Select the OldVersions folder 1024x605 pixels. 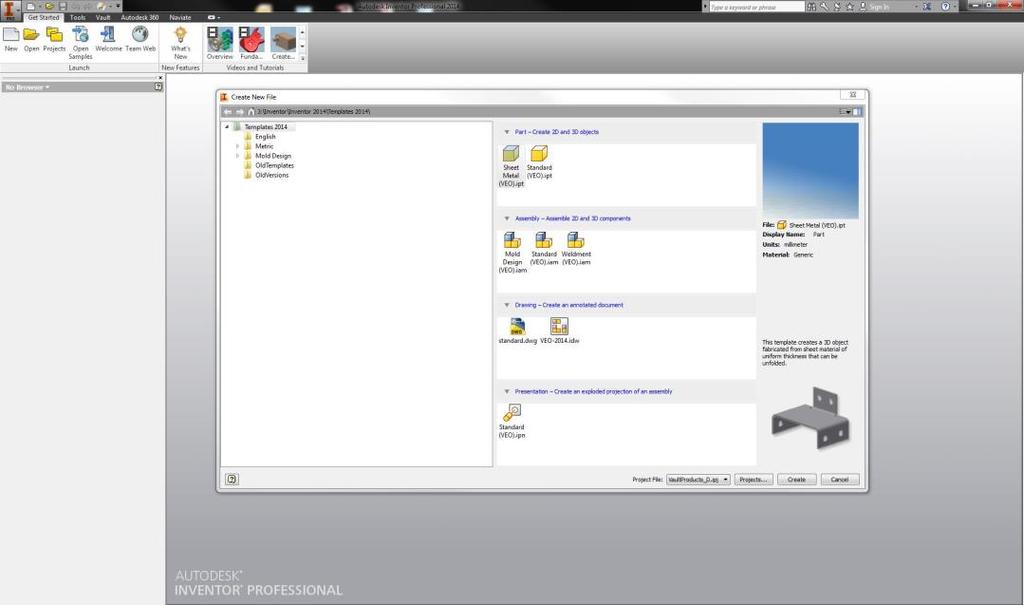272,175
